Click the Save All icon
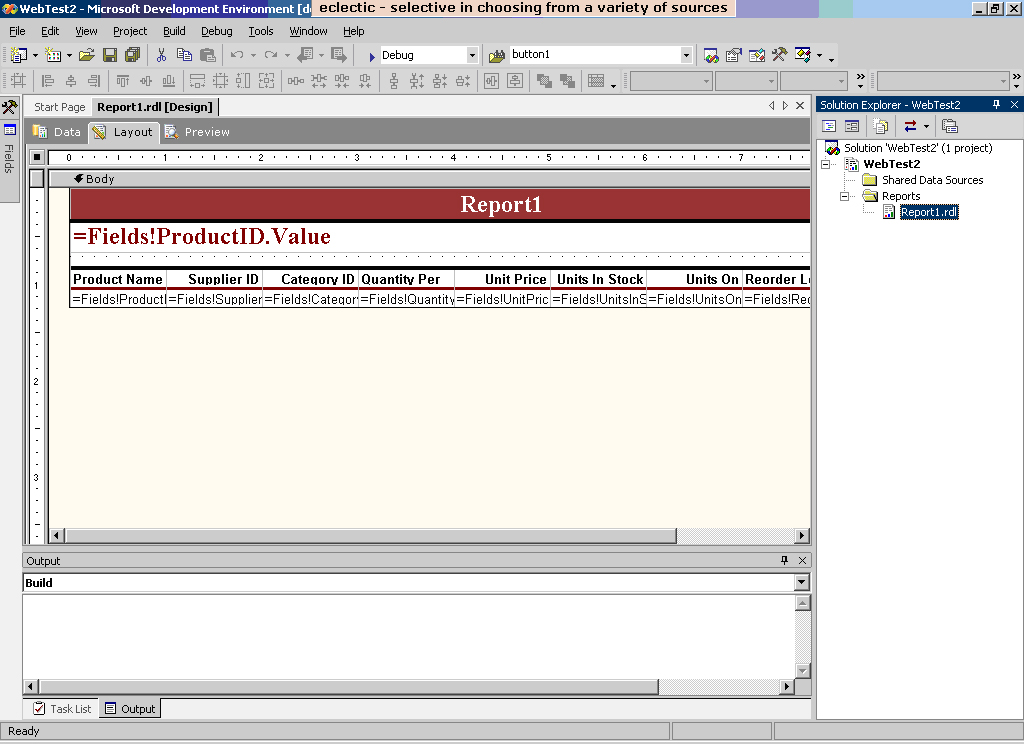 point(133,56)
